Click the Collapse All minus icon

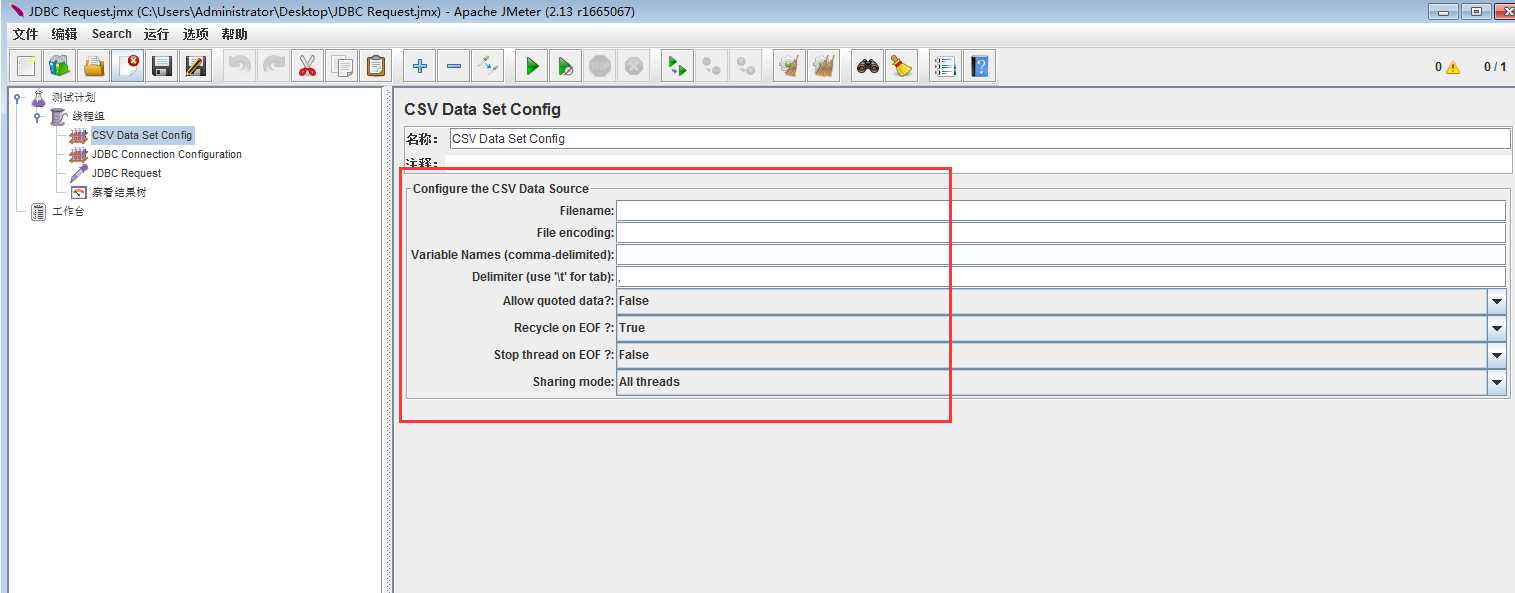(x=454, y=66)
